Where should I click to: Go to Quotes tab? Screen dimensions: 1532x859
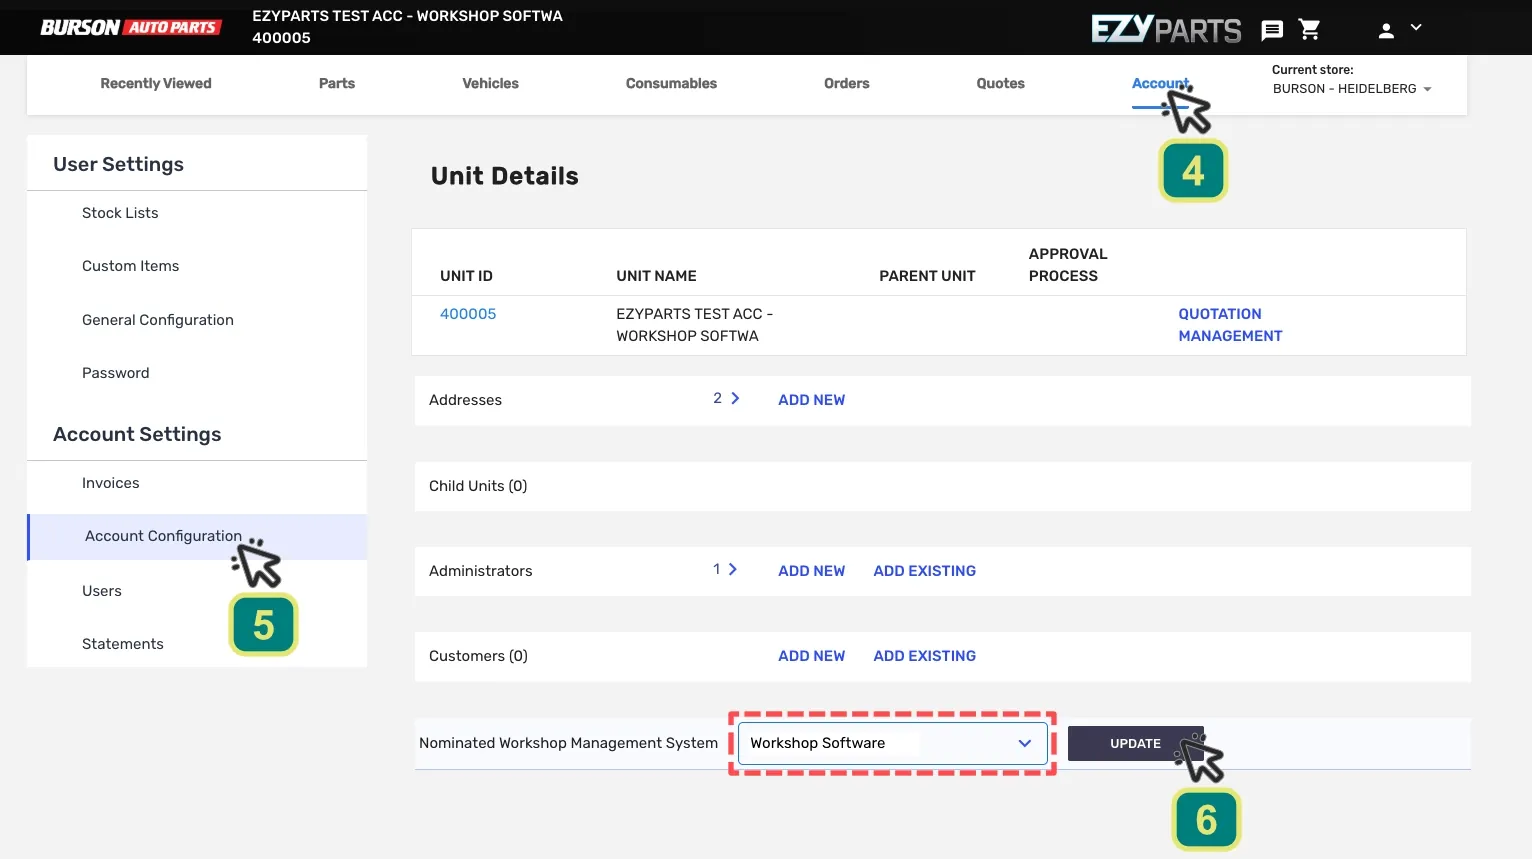1000,83
